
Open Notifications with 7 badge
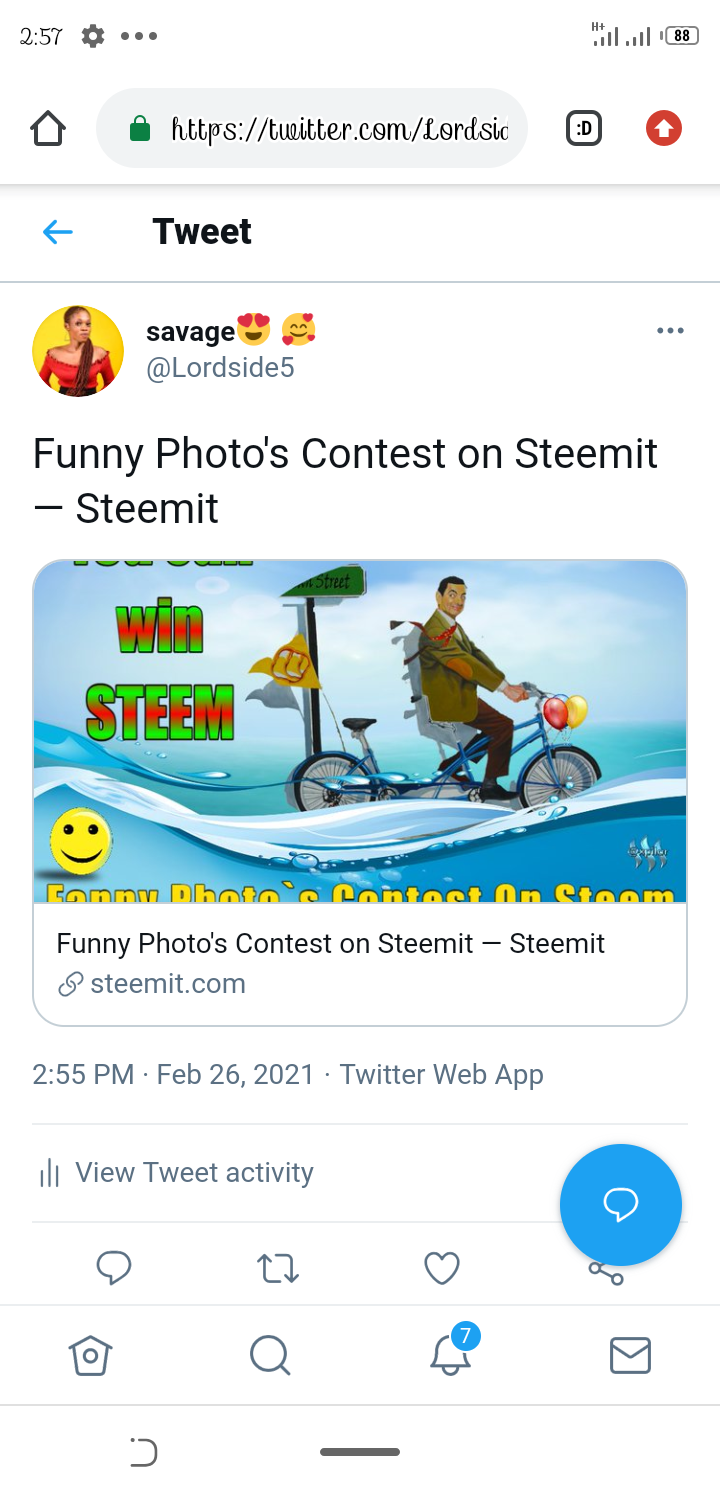click(450, 1356)
